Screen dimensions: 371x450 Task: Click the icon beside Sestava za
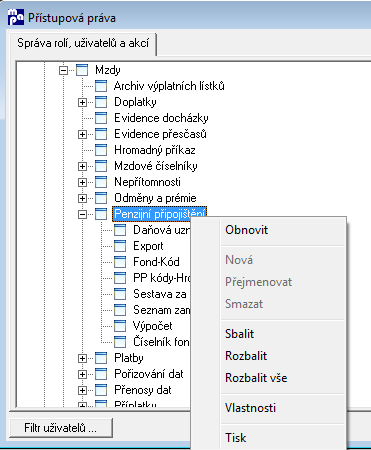point(120,294)
